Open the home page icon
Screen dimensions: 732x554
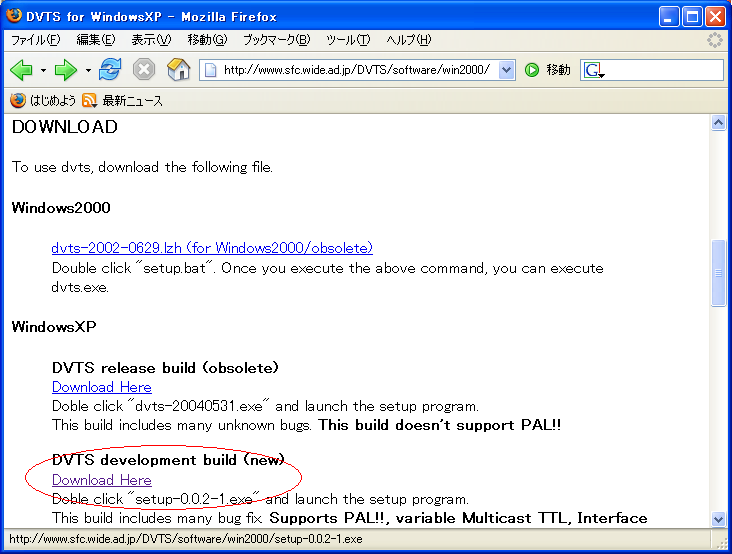(x=178, y=70)
